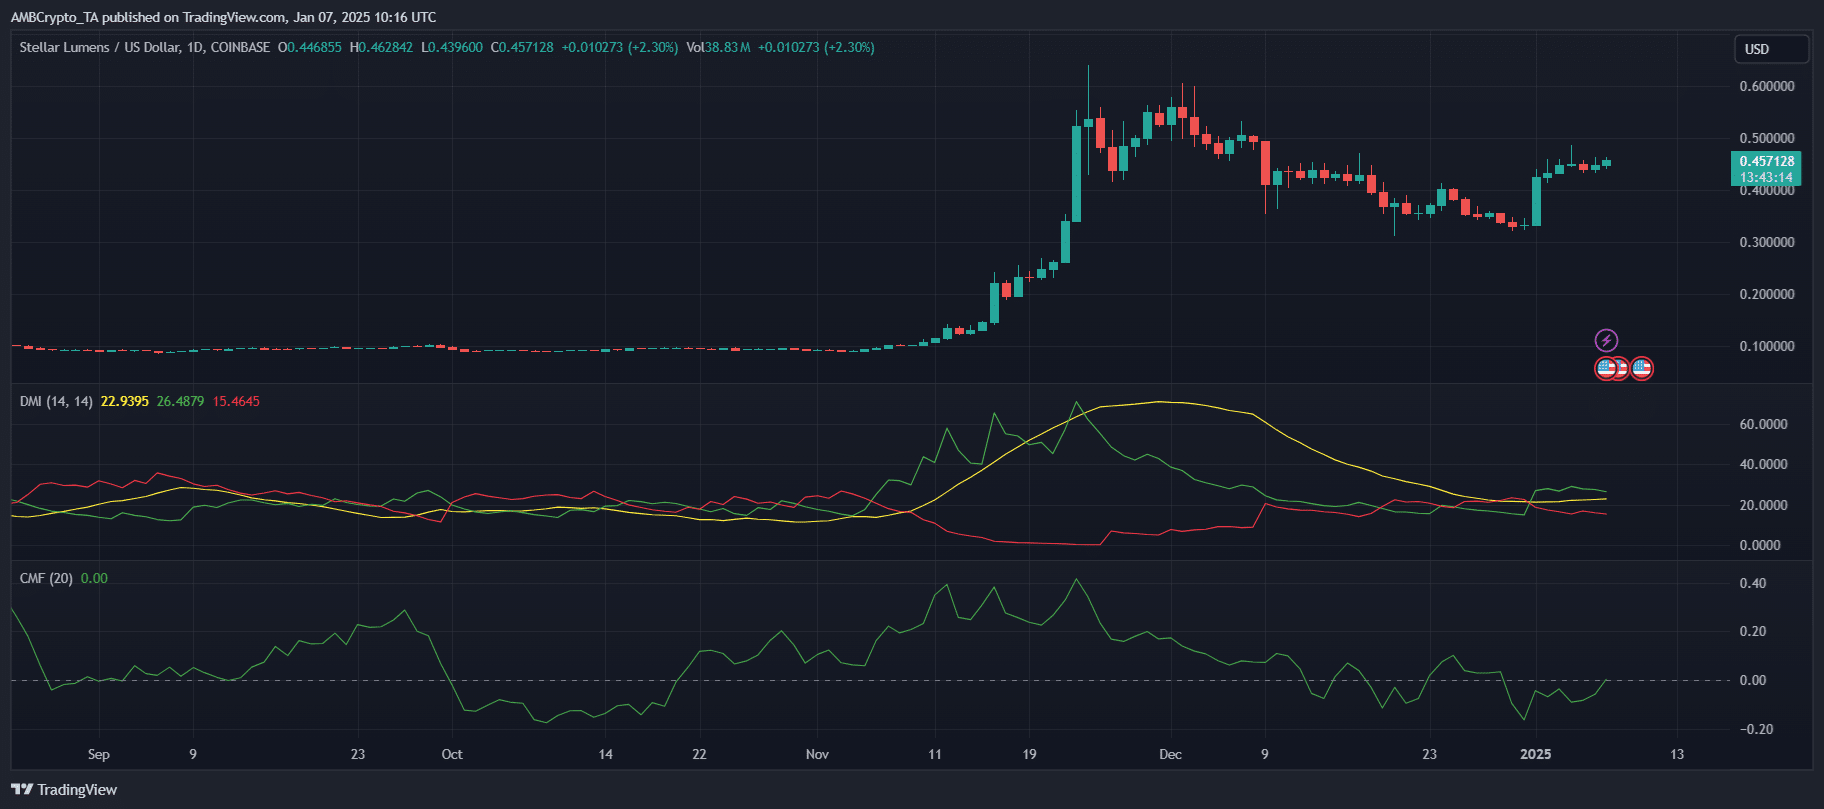Click the current price label 0.457128
The image size is (1824, 809).
pyautogui.click(x=1766, y=161)
